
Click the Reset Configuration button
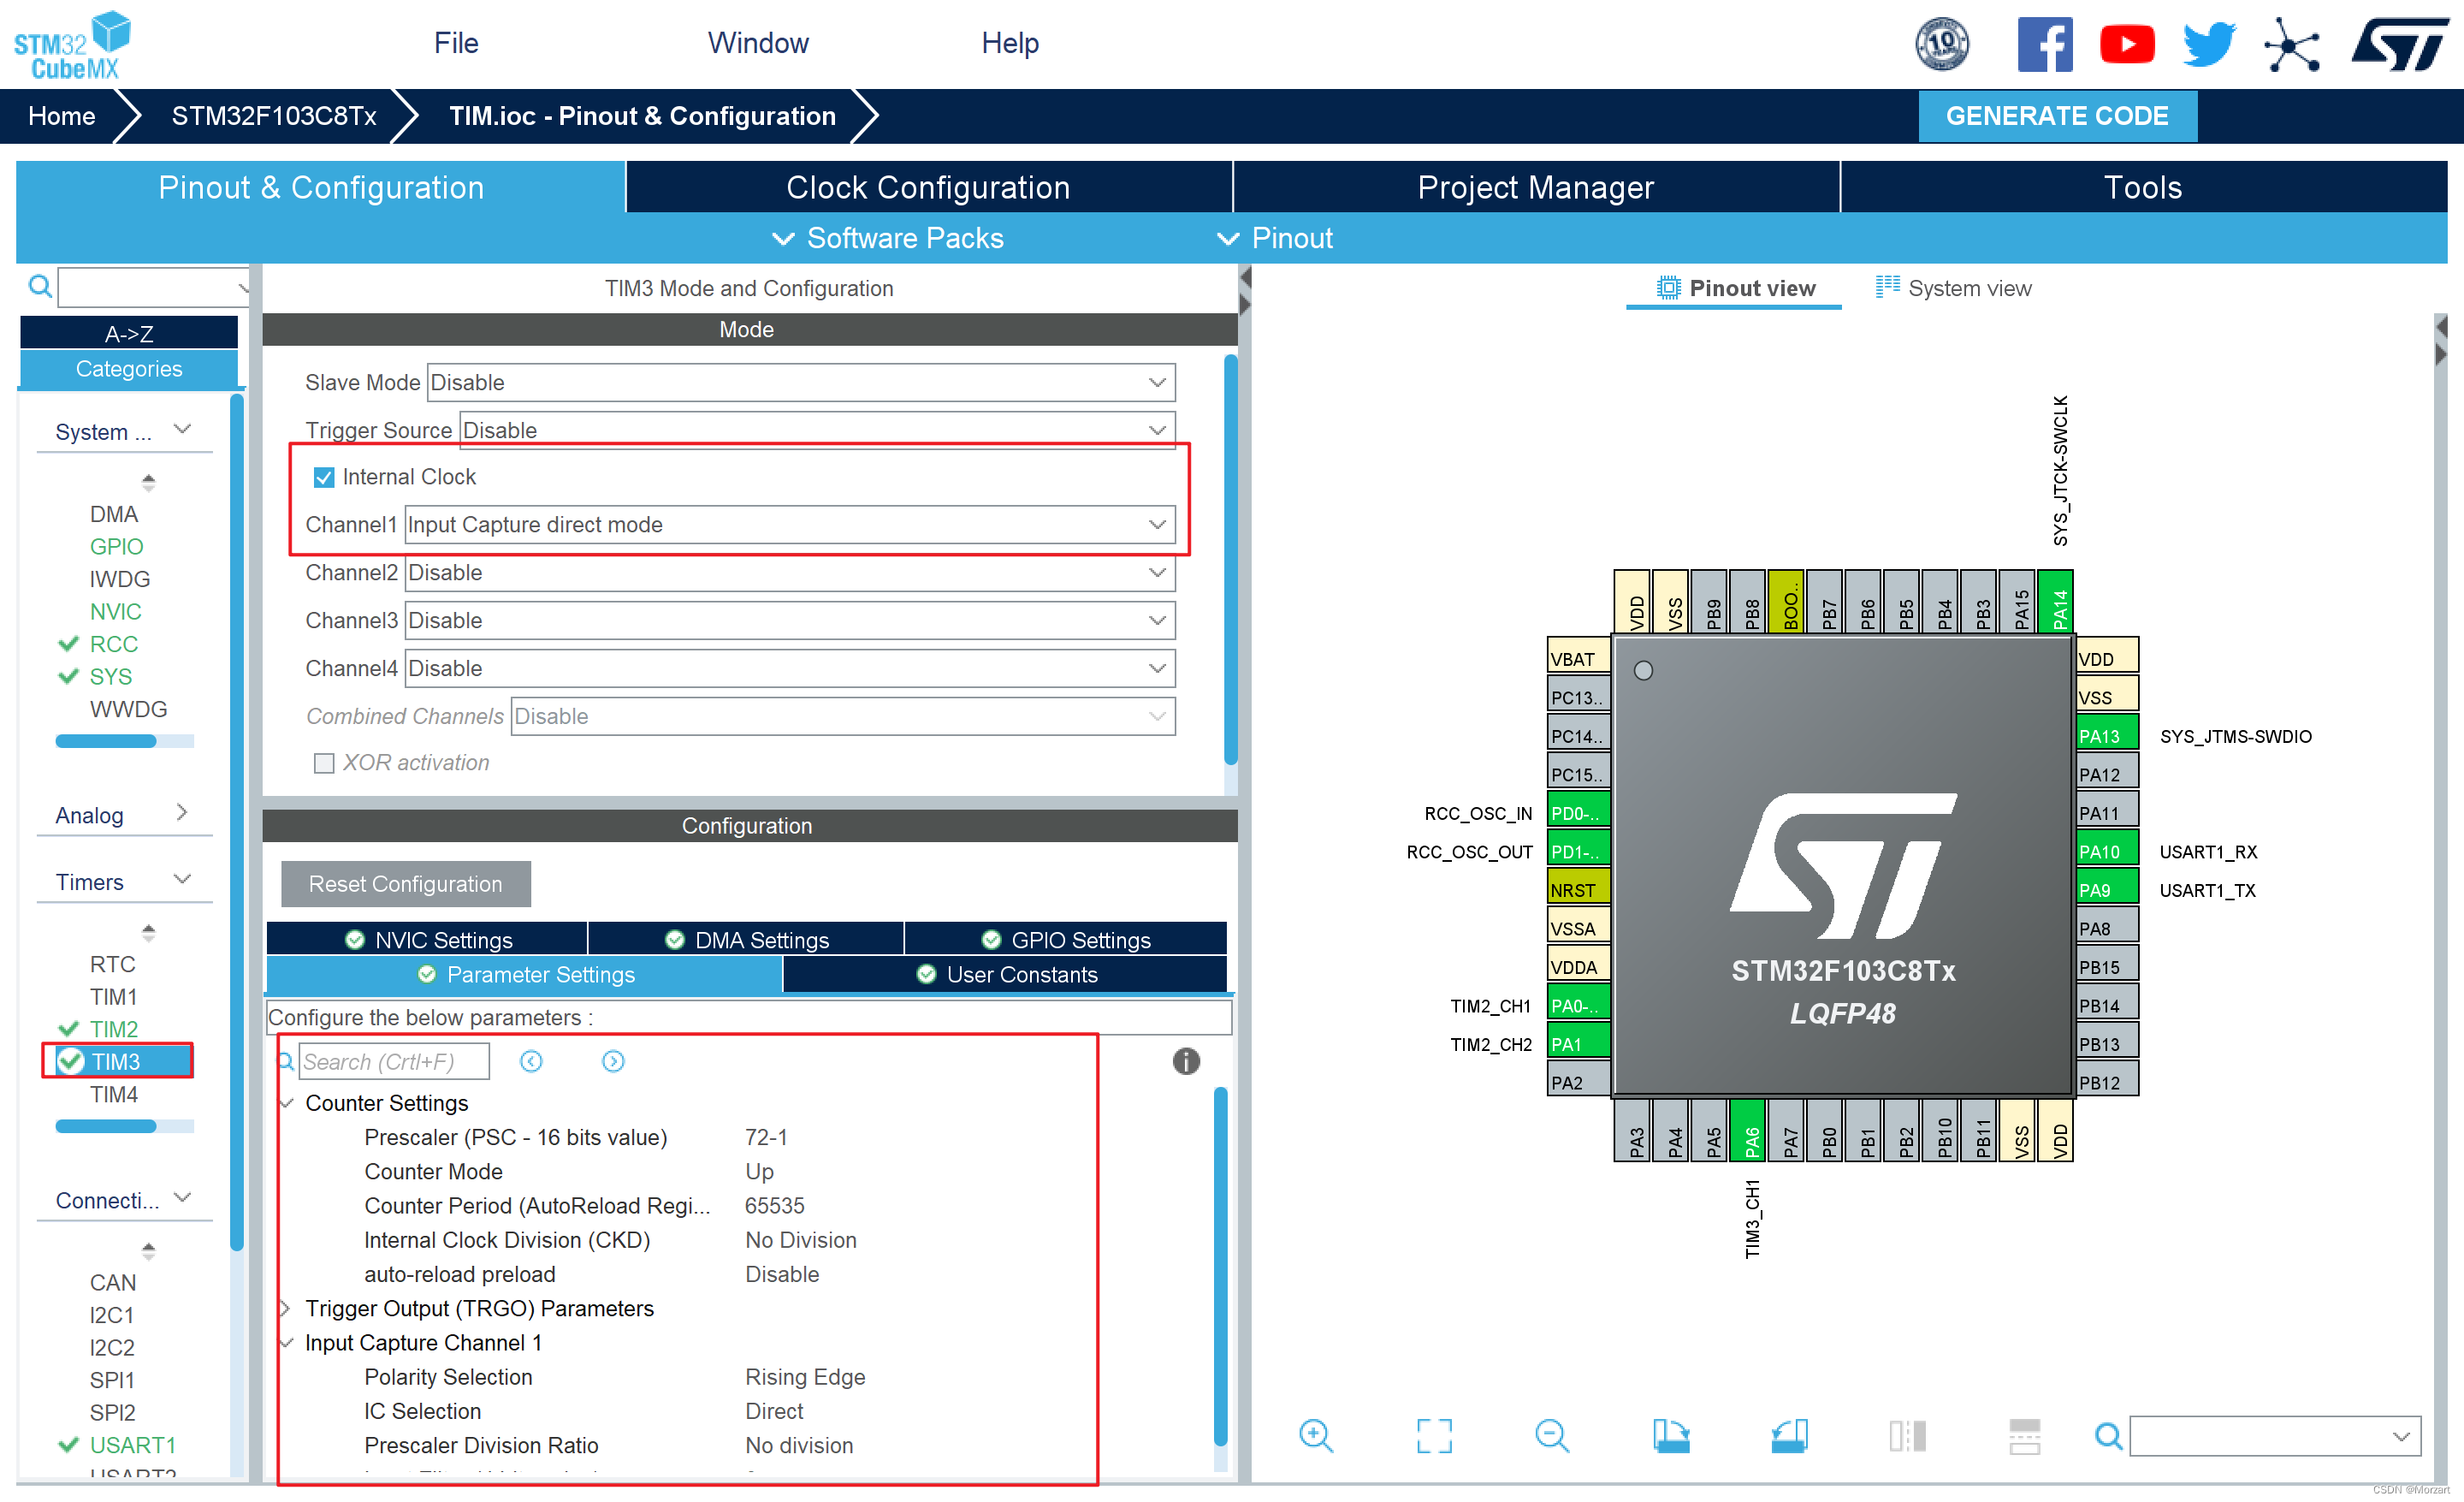[405, 884]
